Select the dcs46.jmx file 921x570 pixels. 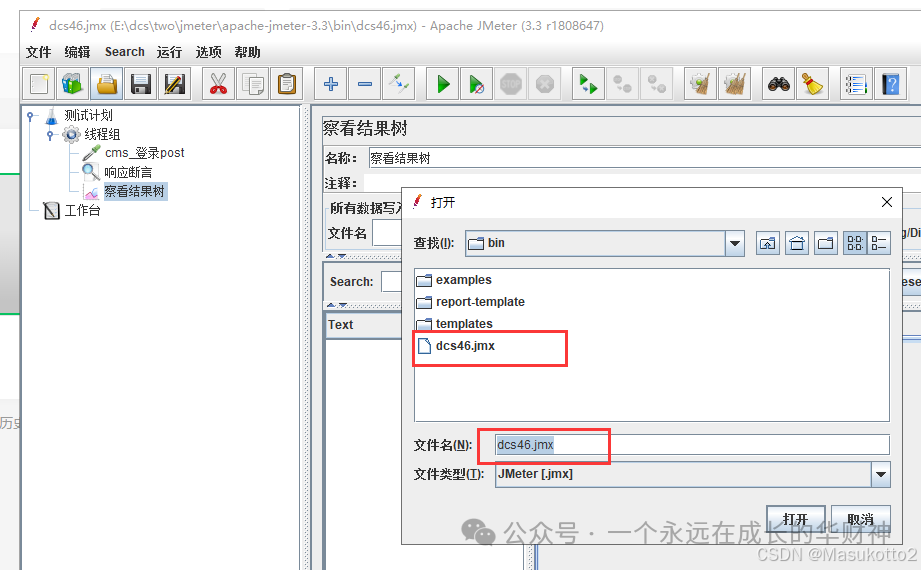456,346
